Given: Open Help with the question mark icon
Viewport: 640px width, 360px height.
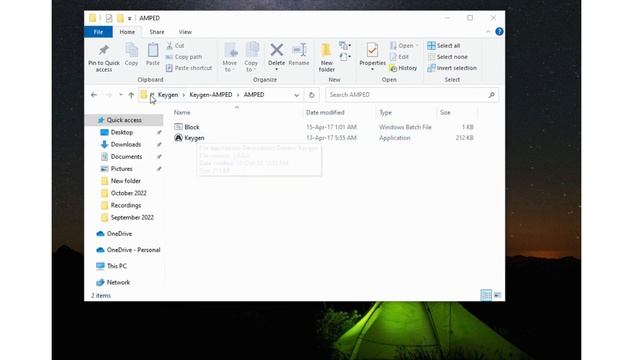Looking at the screenshot, I should (499, 32).
